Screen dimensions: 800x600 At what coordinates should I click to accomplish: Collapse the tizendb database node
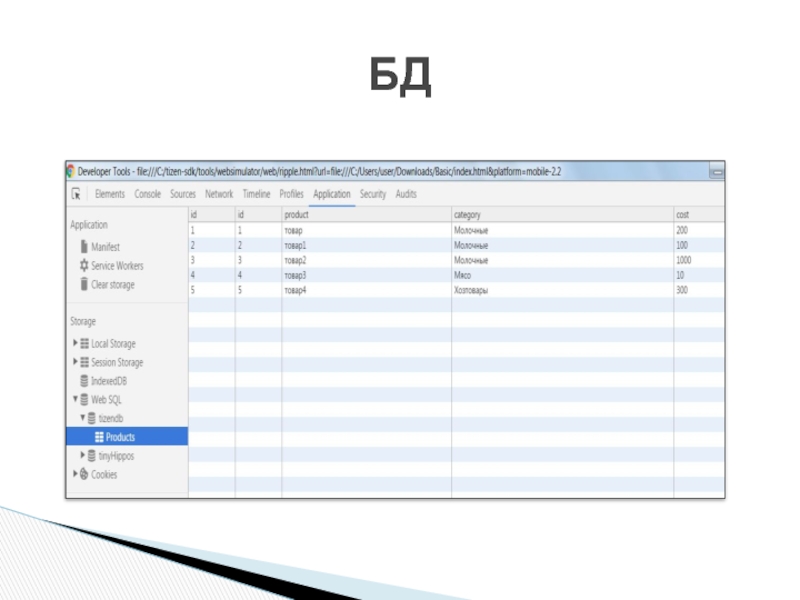pyautogui.click(x=83, y=418)
